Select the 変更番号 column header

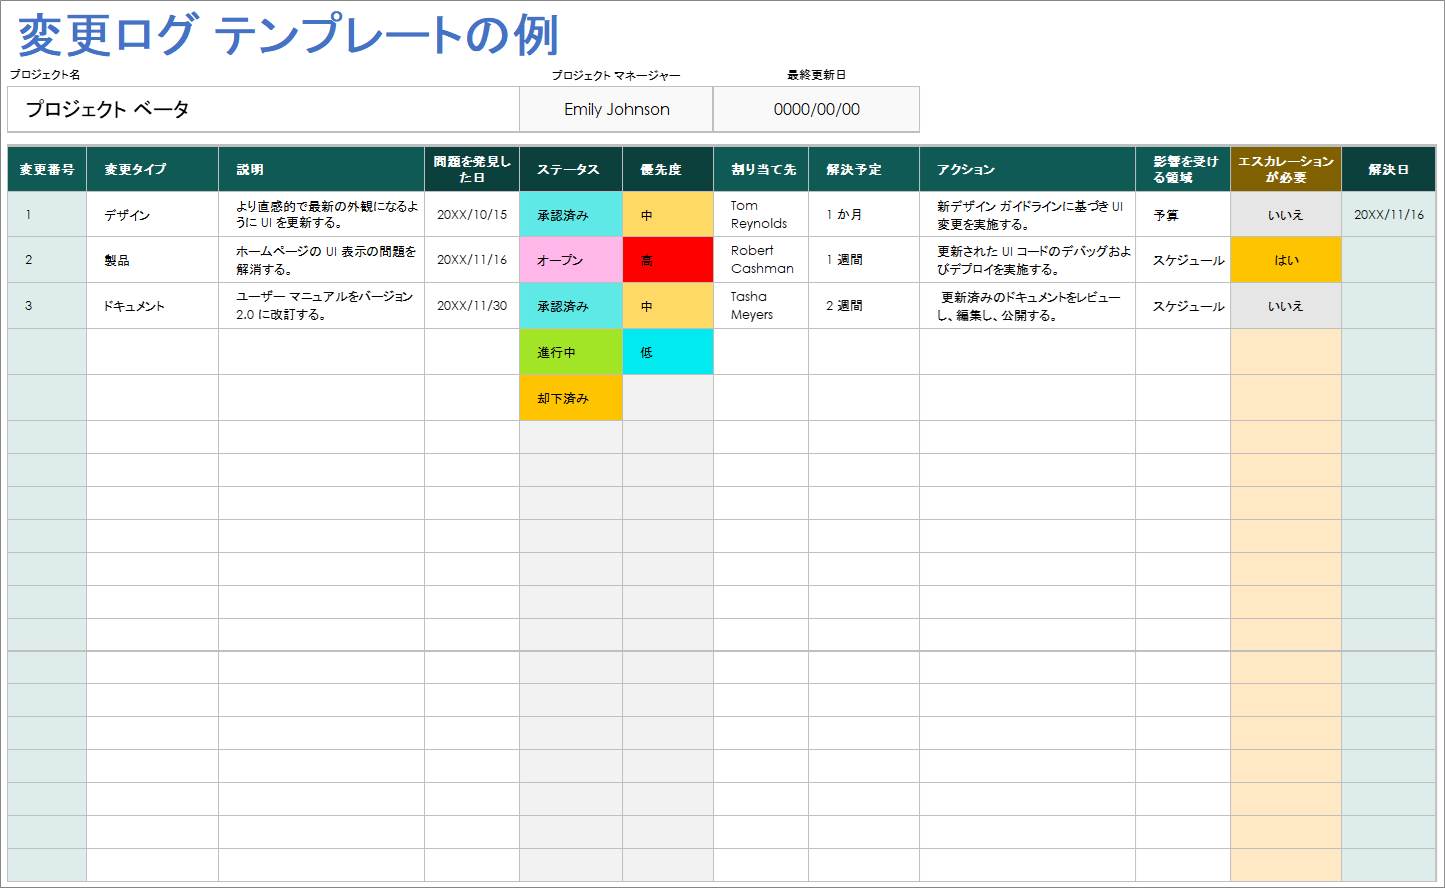(47, 169)
